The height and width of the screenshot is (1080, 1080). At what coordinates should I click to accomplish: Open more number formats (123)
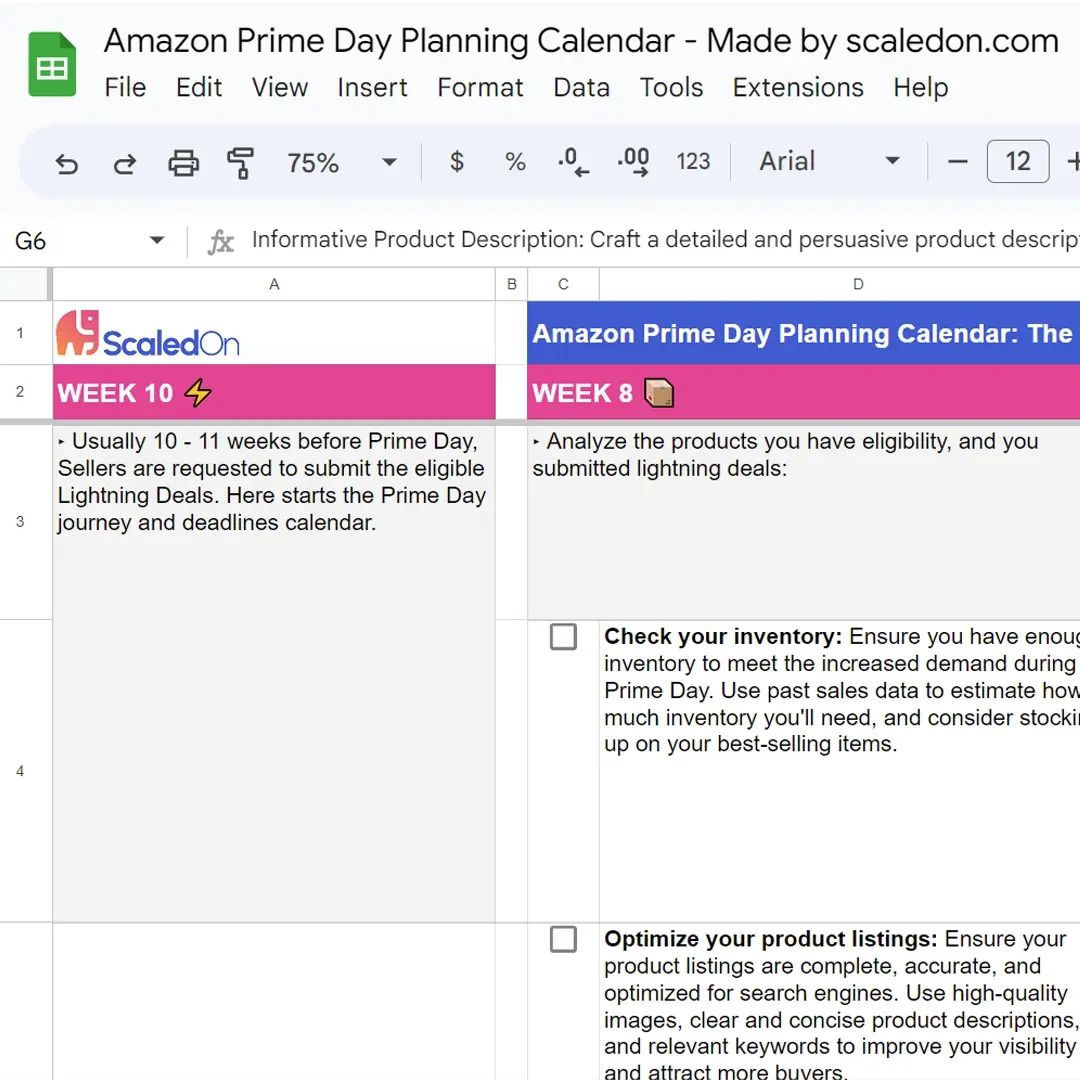click(693, 162)
